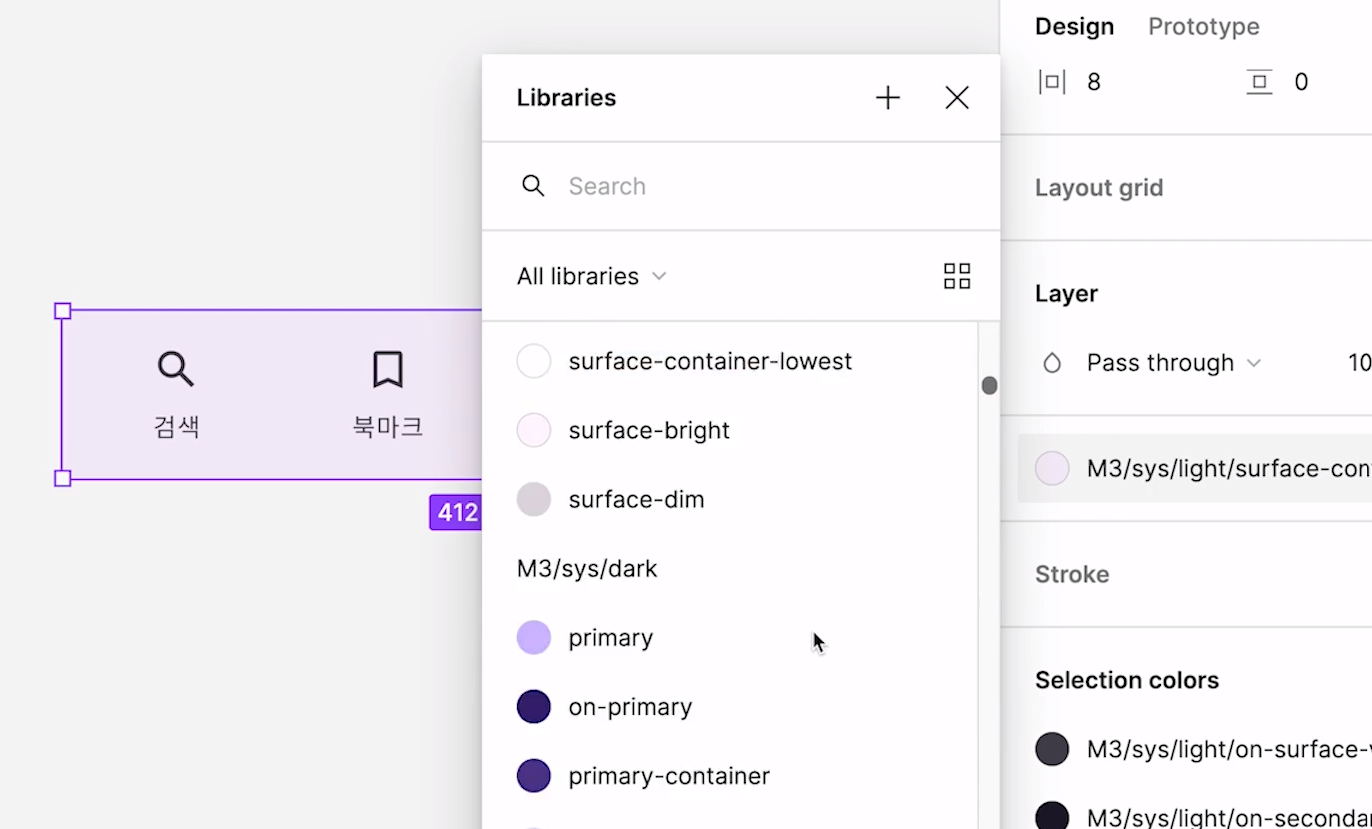This screenshot has width=1372, height=829.
Task: Click the 검색 label on the canvas
Action: (x=177, y=427)
